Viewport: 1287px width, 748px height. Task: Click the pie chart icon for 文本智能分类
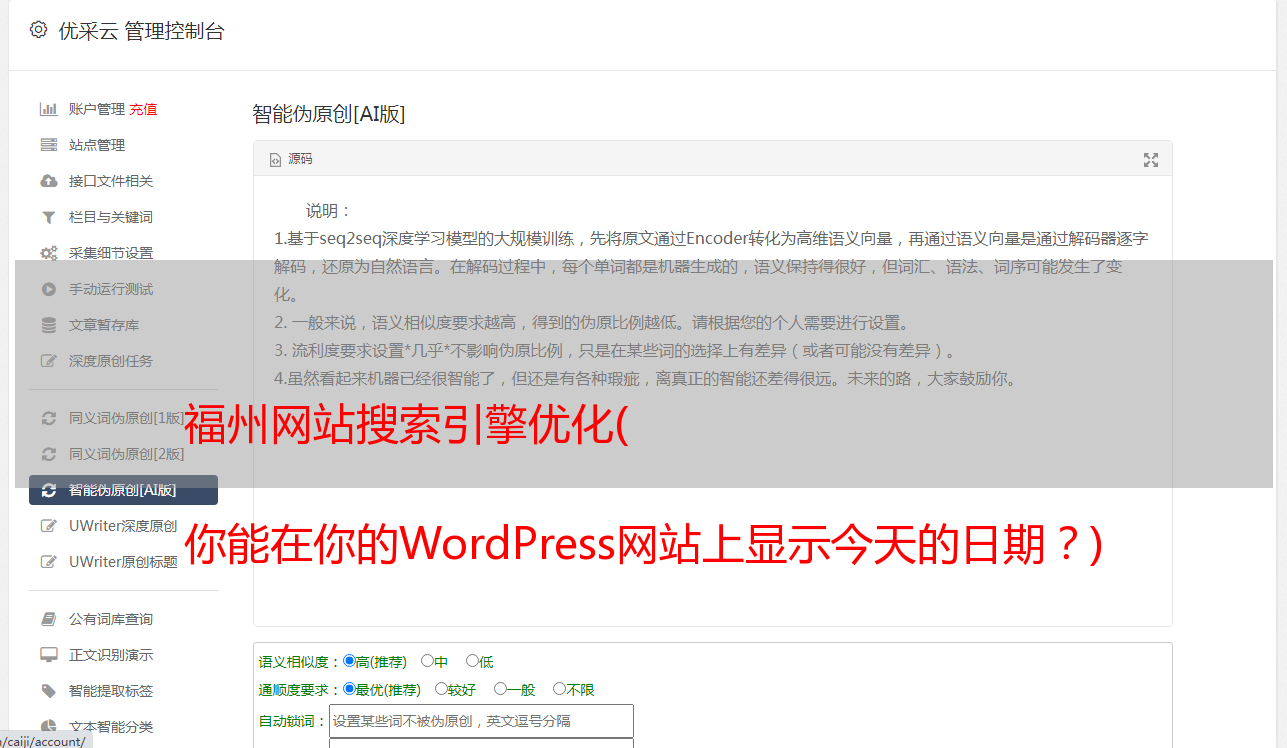tap(48, 727)
